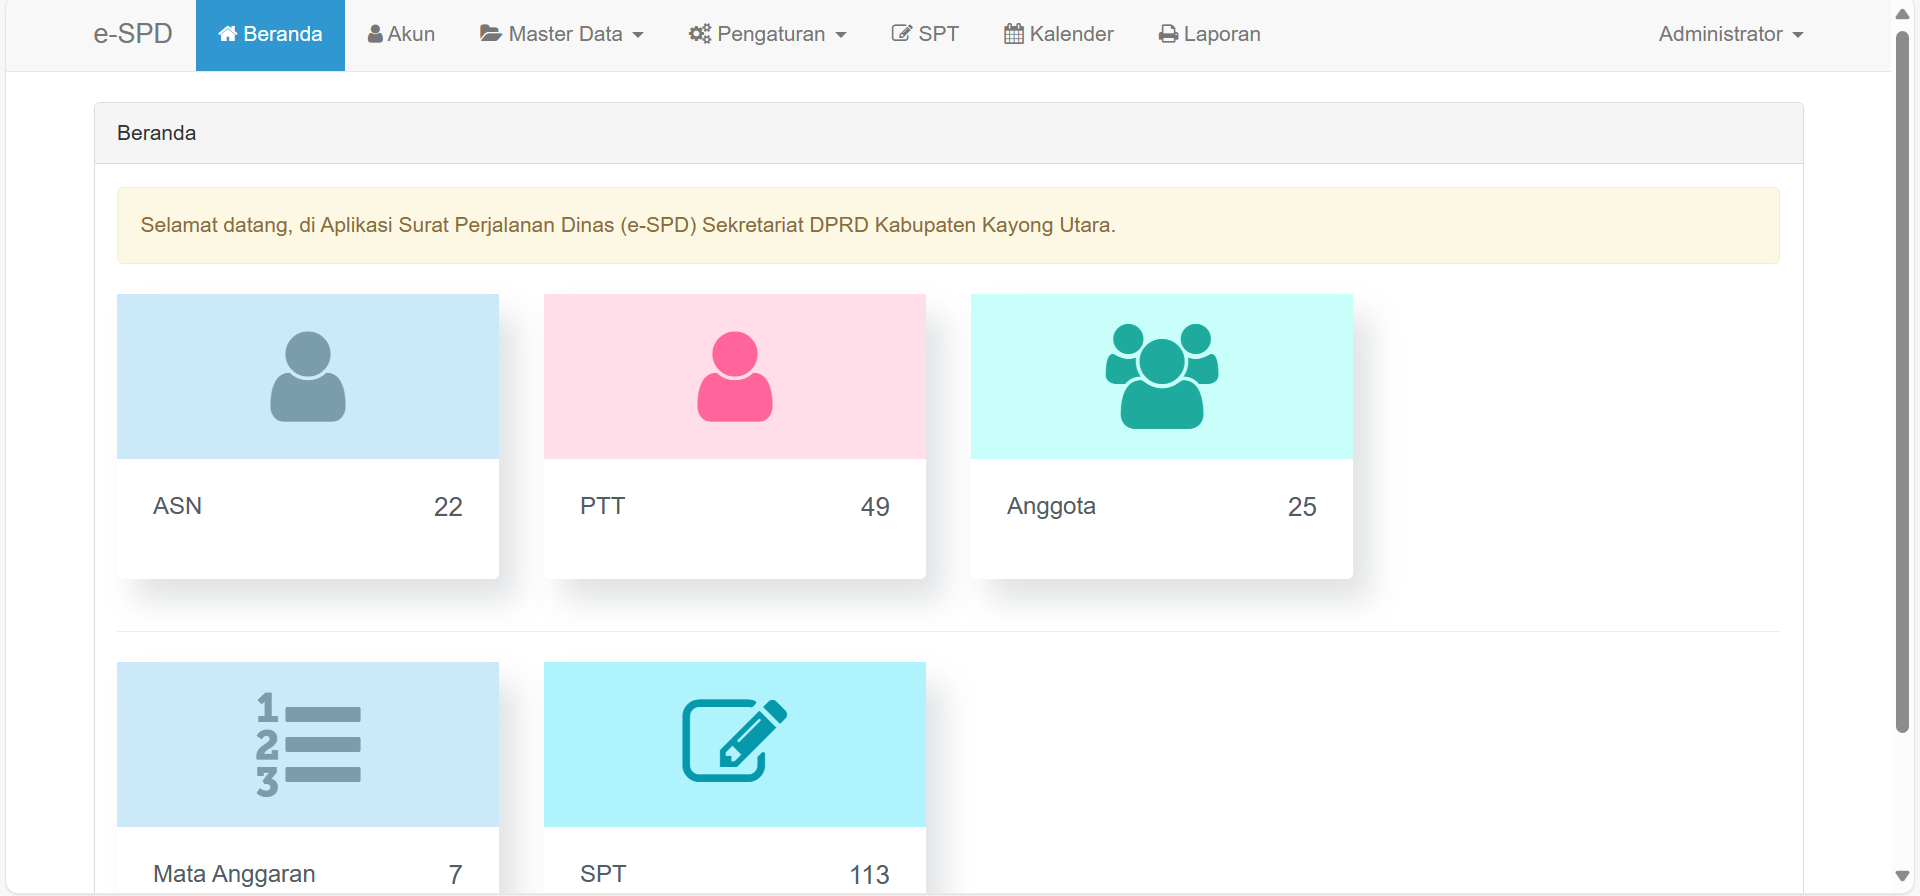Select the PTT count 49
The width and height of the screenshot is (1920, 896).
(875, 507)
